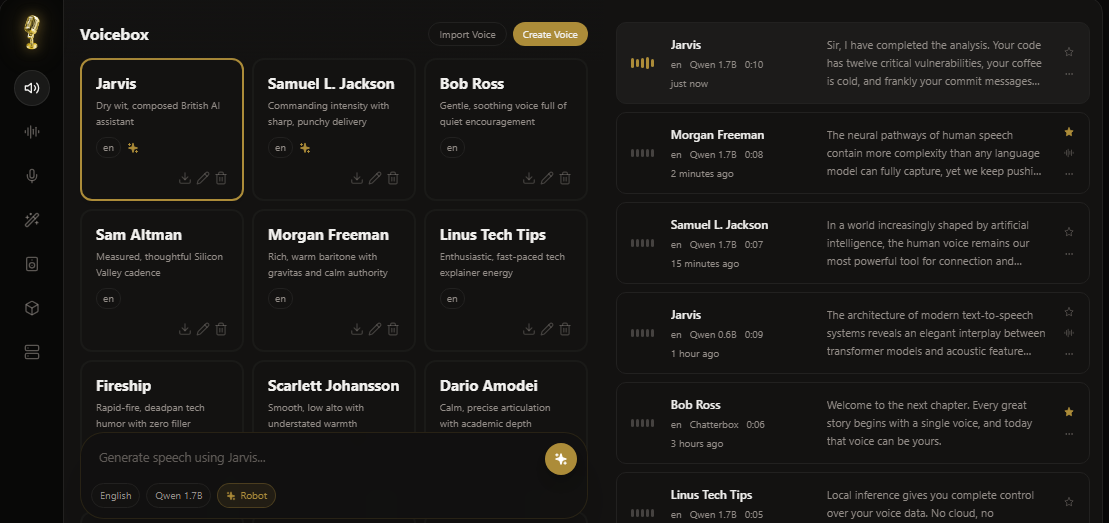The image size is (1109, 523).
Task: Delete the Samuel L. Jackson voice
Action: pos(393,178)
